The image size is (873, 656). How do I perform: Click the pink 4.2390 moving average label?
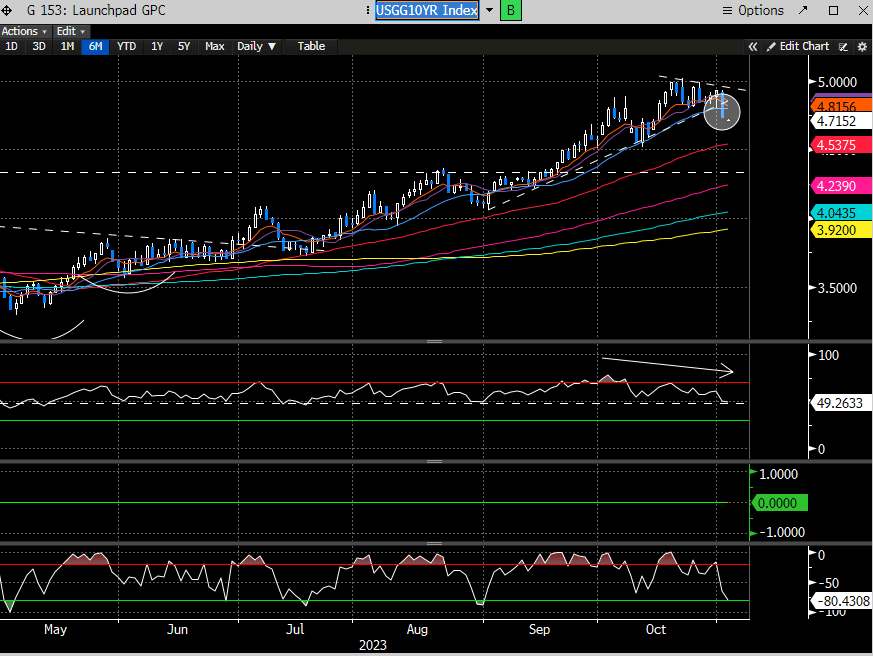[x=838, y=186]
